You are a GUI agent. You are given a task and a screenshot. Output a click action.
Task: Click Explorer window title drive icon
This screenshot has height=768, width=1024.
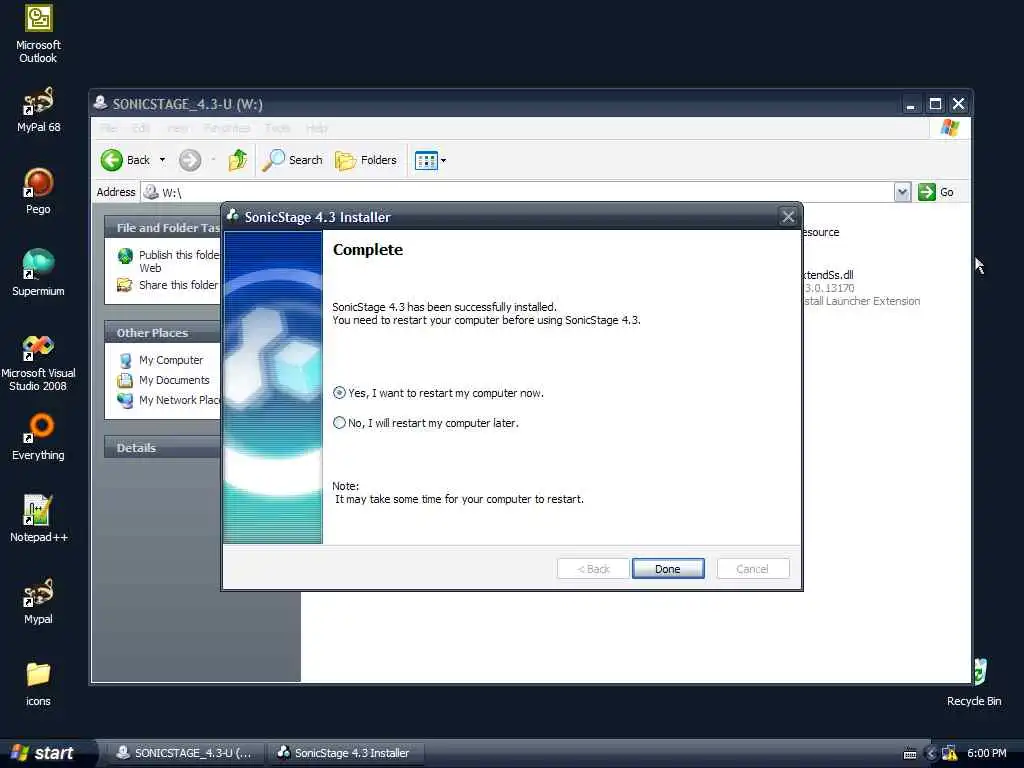101,103
